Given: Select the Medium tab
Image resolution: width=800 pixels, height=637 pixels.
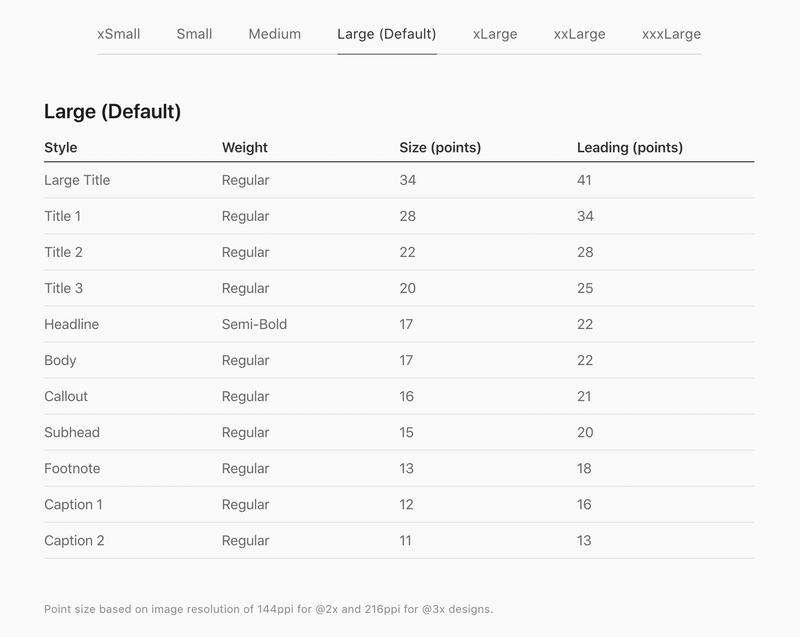Looking at the screenshot, I should pos(274,34).
